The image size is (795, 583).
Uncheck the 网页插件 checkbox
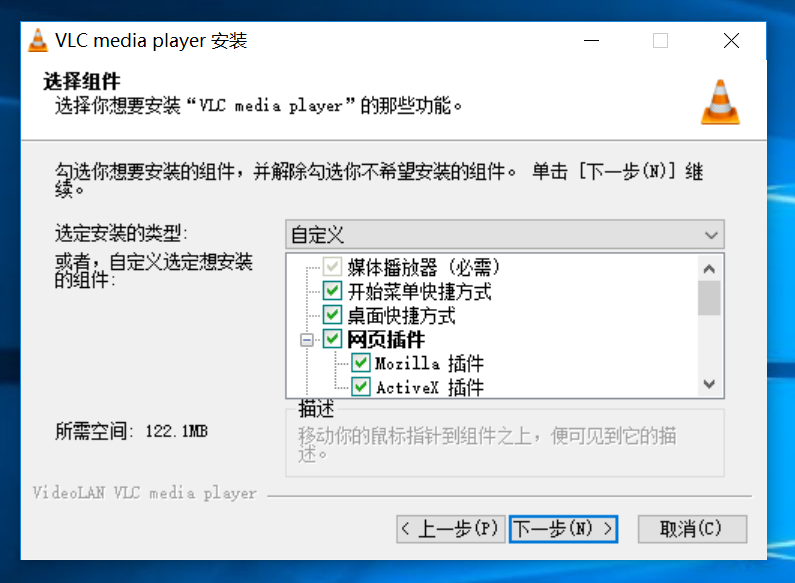click(x=332, y=339)
